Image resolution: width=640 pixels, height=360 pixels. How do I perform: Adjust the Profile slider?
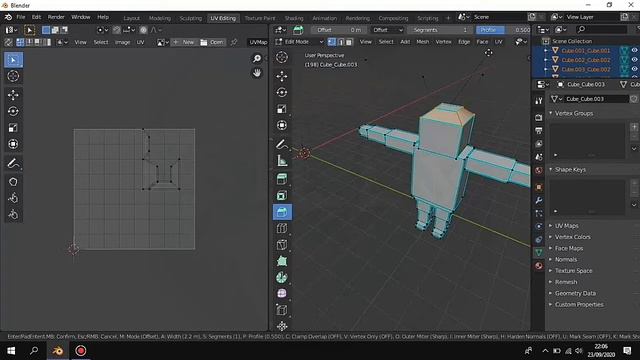(503, 30)
